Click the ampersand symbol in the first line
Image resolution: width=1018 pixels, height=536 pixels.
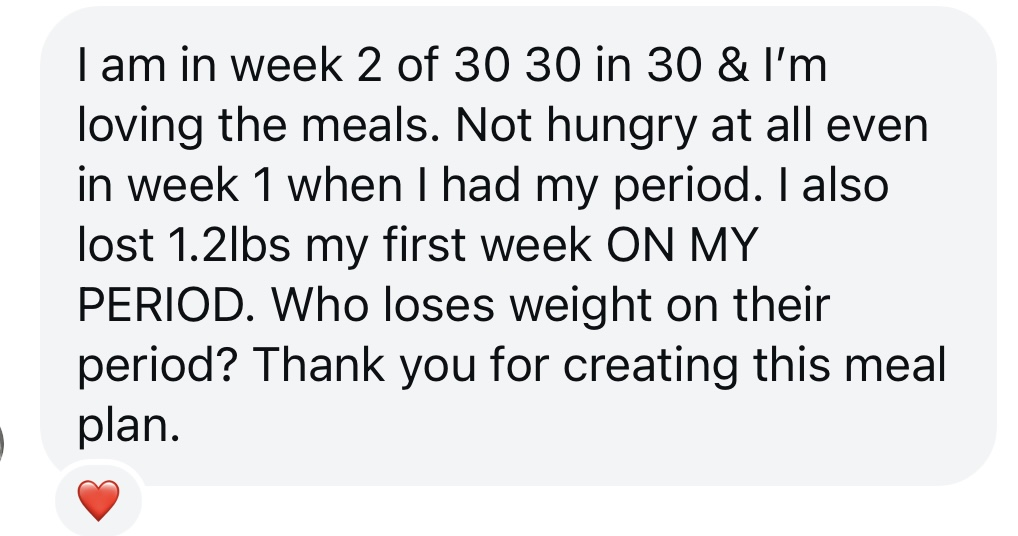pos(733,66)
